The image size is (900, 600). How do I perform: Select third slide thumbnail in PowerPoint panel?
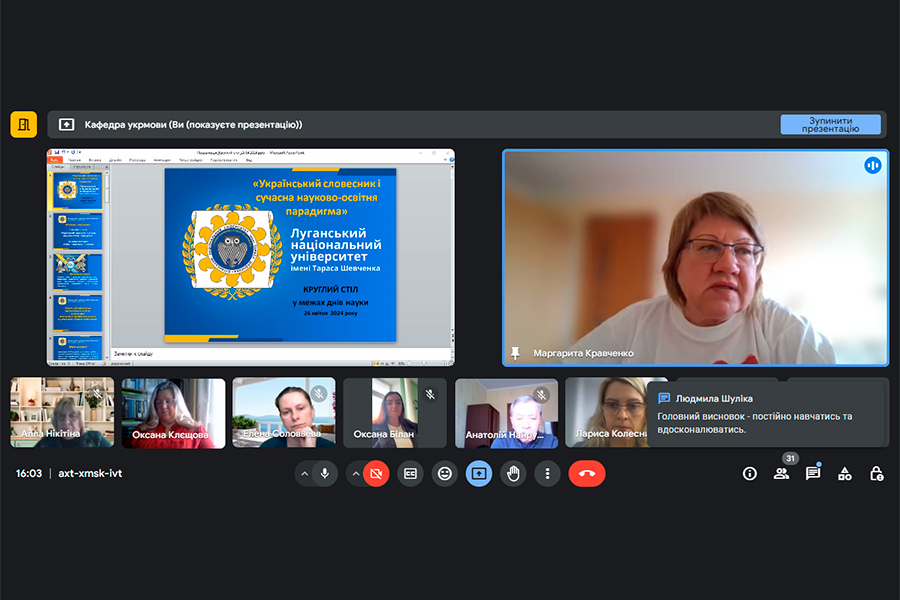pyautogui.click(x=77, y=272)
